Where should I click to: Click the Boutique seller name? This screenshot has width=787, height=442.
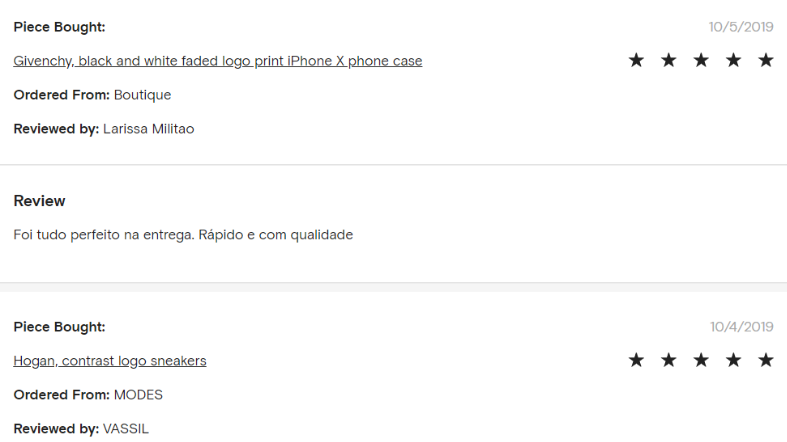pyautogui.click(x=143, y=95)
